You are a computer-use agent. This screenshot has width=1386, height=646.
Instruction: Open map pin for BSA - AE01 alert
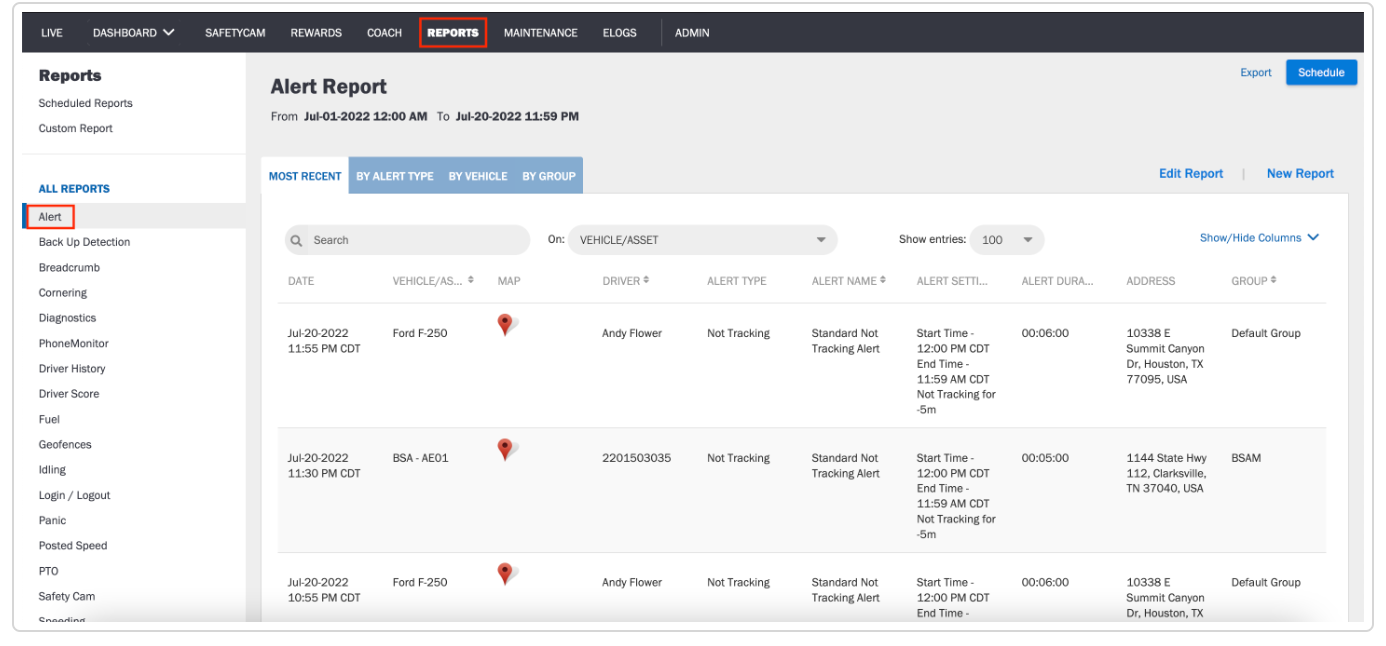click(505, 449)
